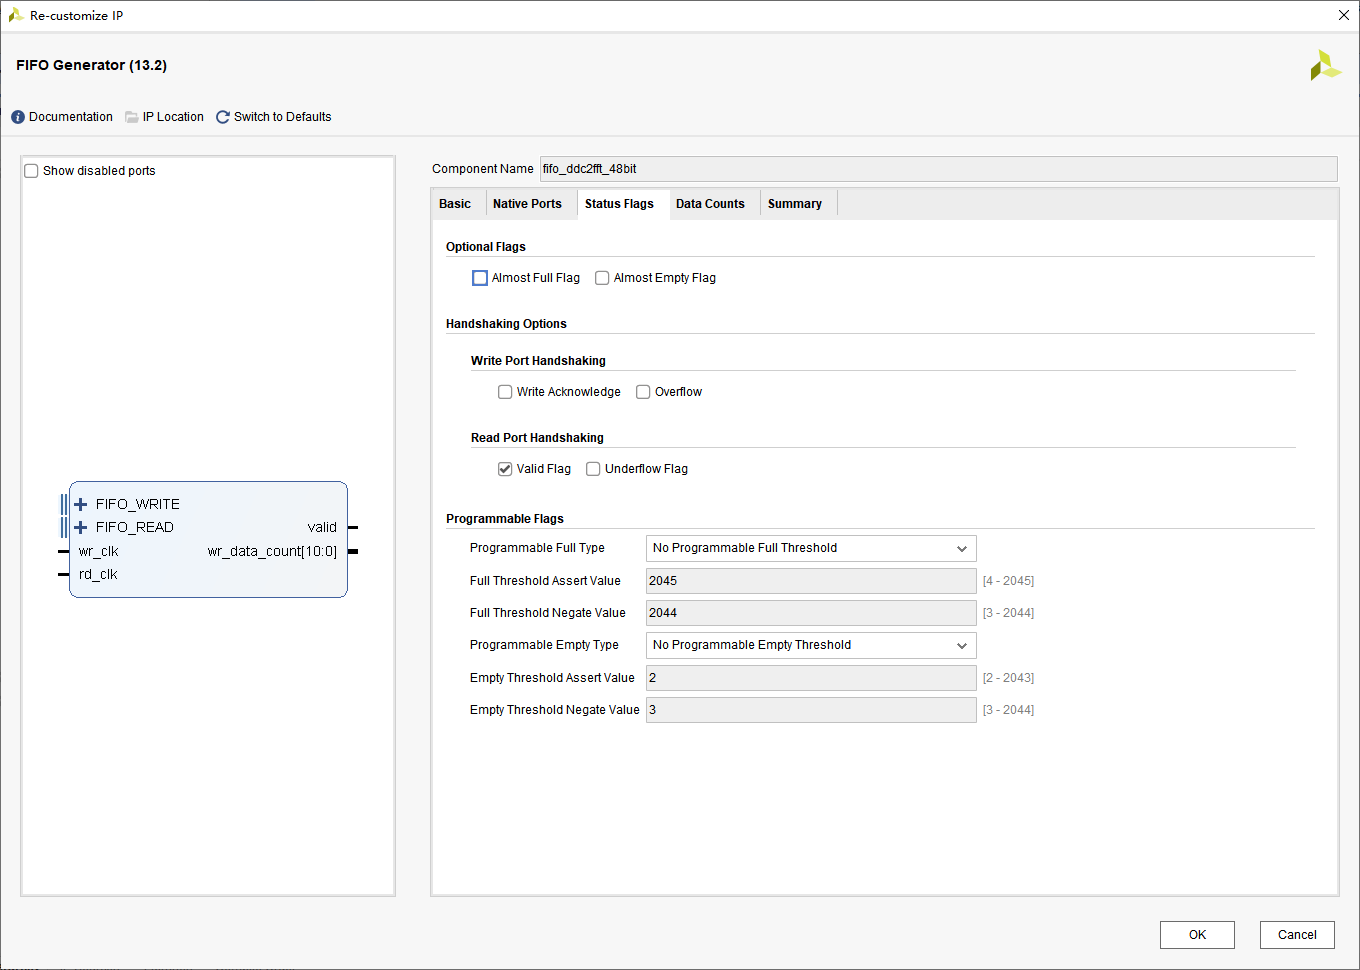This screenshot has width=1360, height=970.
Task: Uncheck the Valid Flag checkbox
Action: (x=505, y=469)
